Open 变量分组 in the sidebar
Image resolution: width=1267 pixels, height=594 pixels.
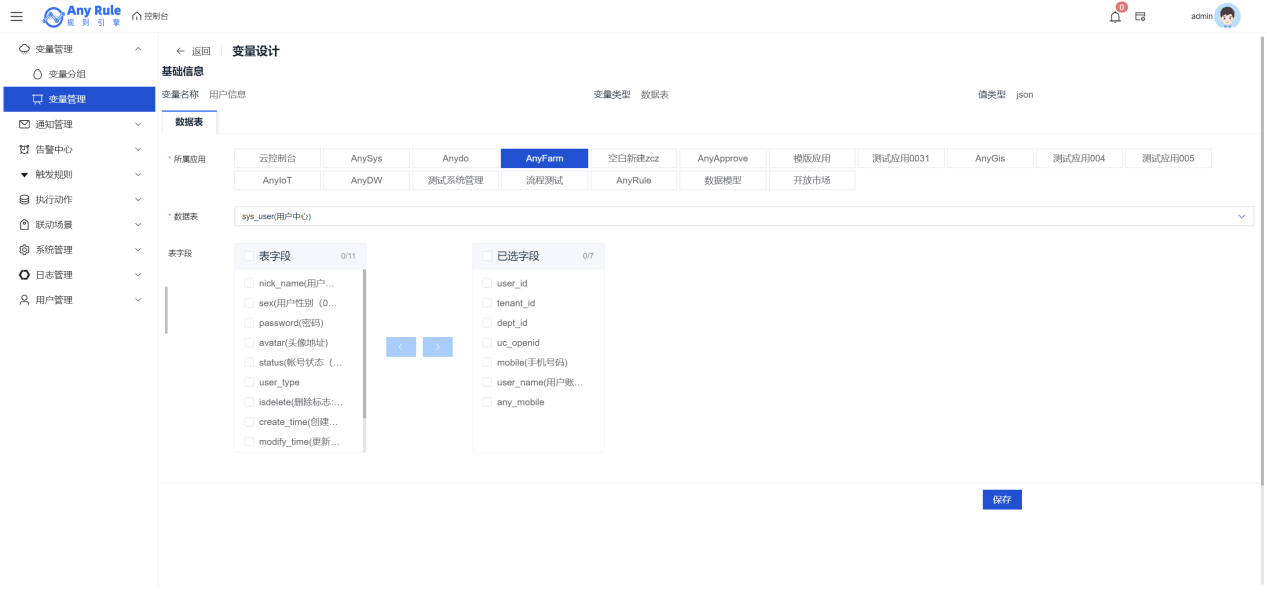click(x=67, y=74)
